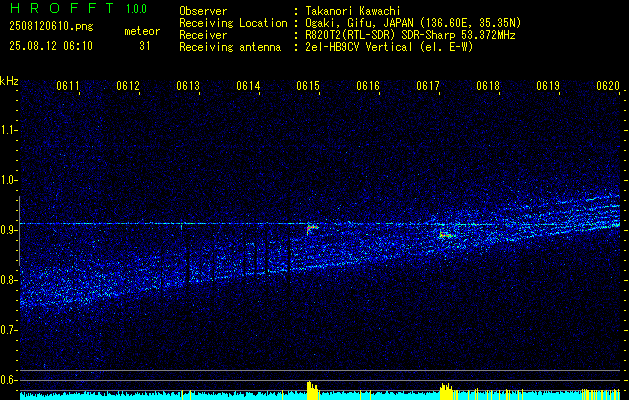Click the 0616 time marker
629x400 pixels.
click(x=368, y=85)
